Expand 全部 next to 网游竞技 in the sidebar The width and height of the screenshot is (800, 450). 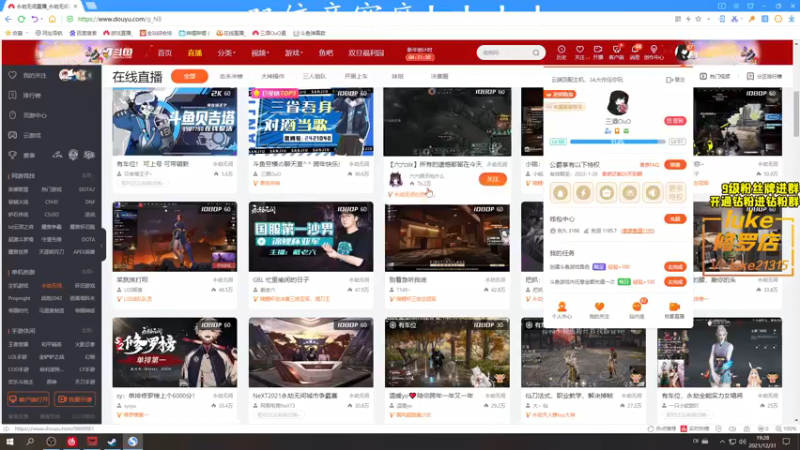click(x=88, y=176)
